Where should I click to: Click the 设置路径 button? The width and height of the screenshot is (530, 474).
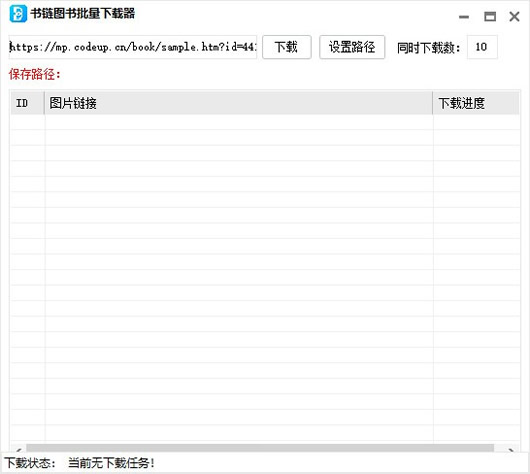[x=352, y=47]
